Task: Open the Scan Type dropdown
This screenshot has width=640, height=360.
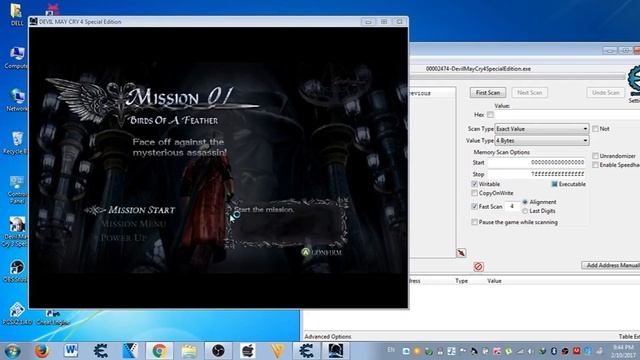Action: (542, 129)
